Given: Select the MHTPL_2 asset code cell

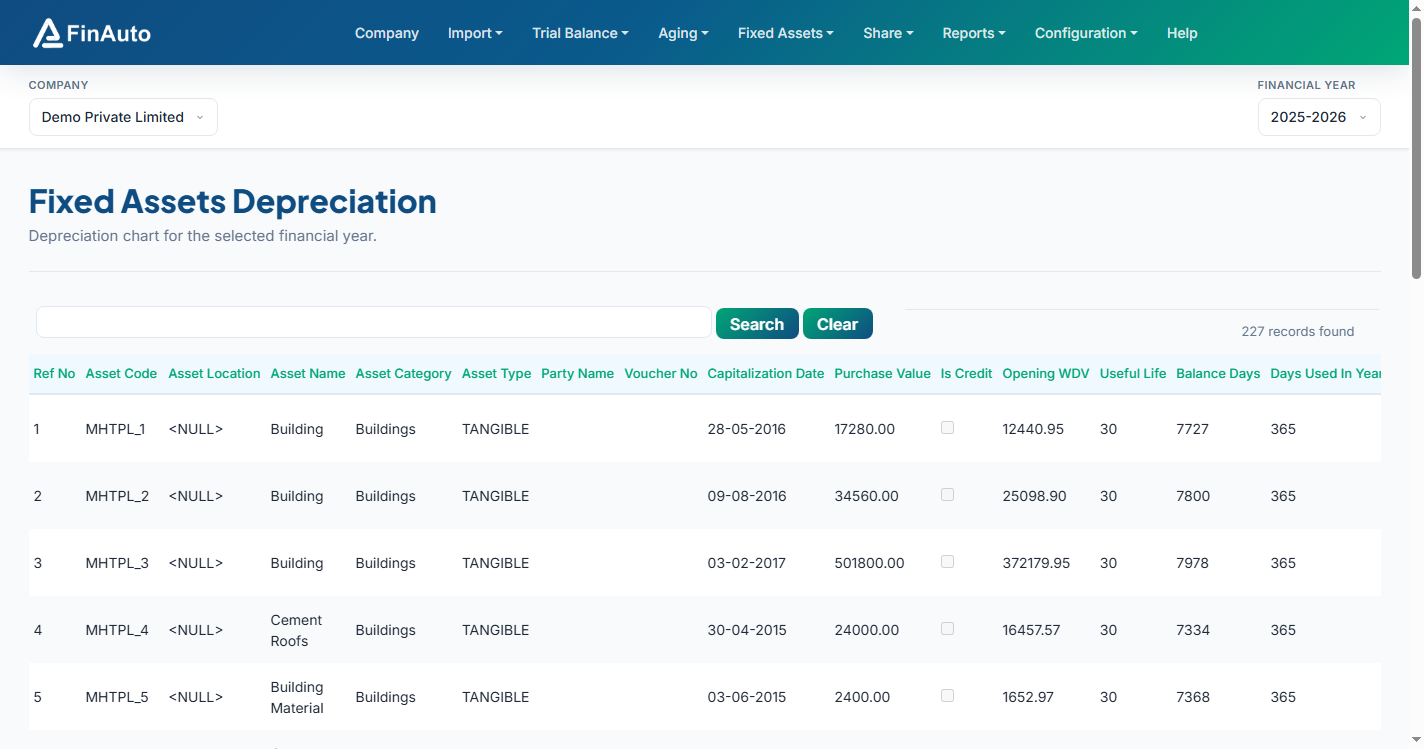Looking at the screenshot, I should coord(117,496).
